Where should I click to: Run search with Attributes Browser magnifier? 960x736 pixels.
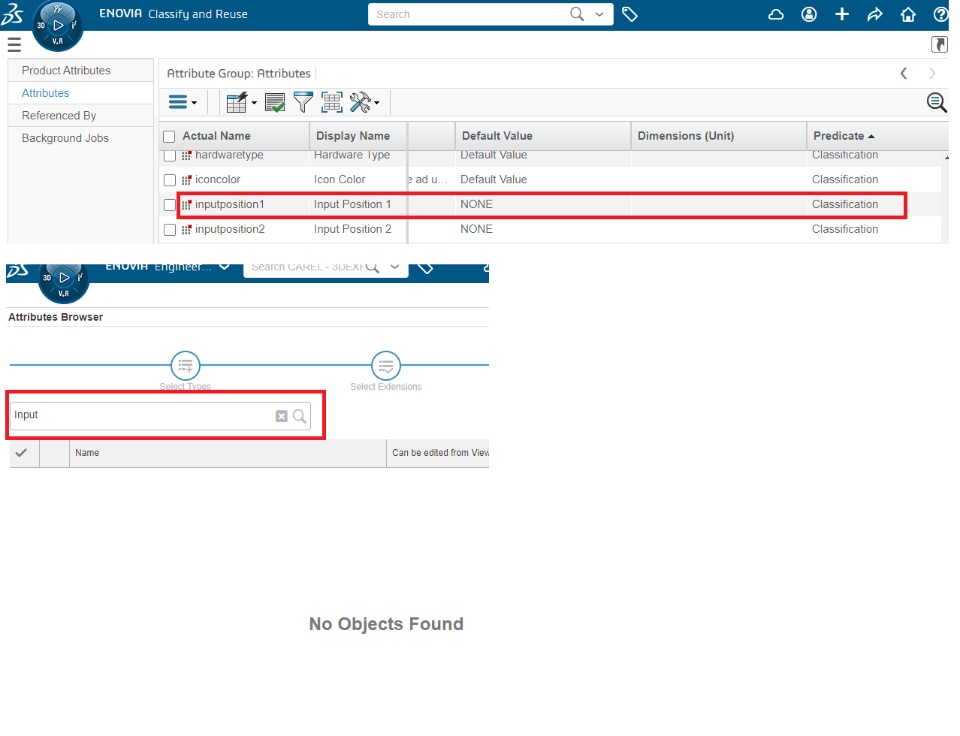coord(299,416)
